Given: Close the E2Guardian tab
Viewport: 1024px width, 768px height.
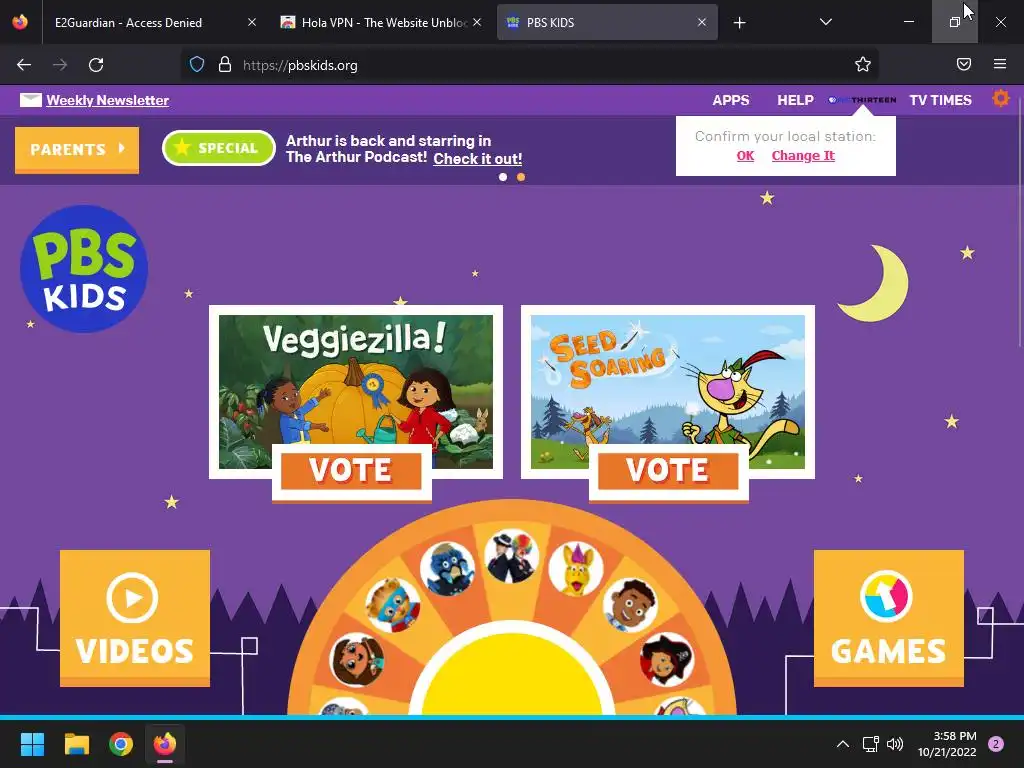Looking at the screenshot, I should click(x=252, y=22).
